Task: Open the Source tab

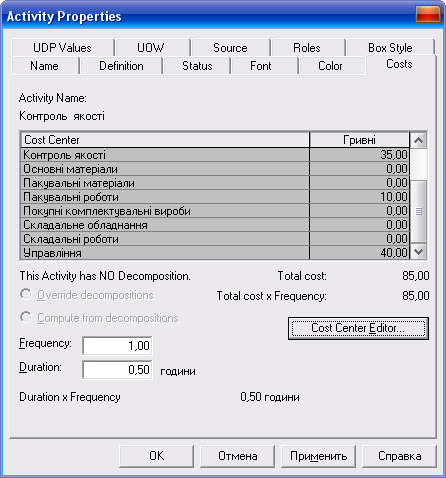Action: click(230, 48)
